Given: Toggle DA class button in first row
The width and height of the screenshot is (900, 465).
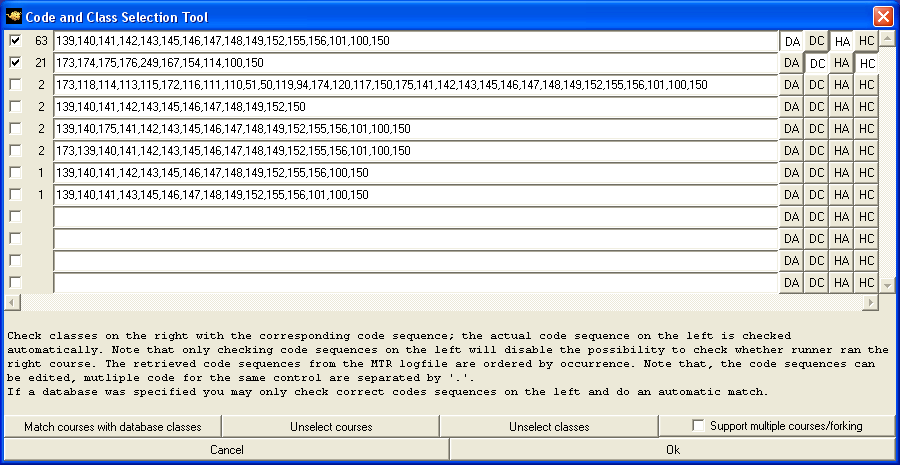Looking at the screenshot, I should point(792,41).
